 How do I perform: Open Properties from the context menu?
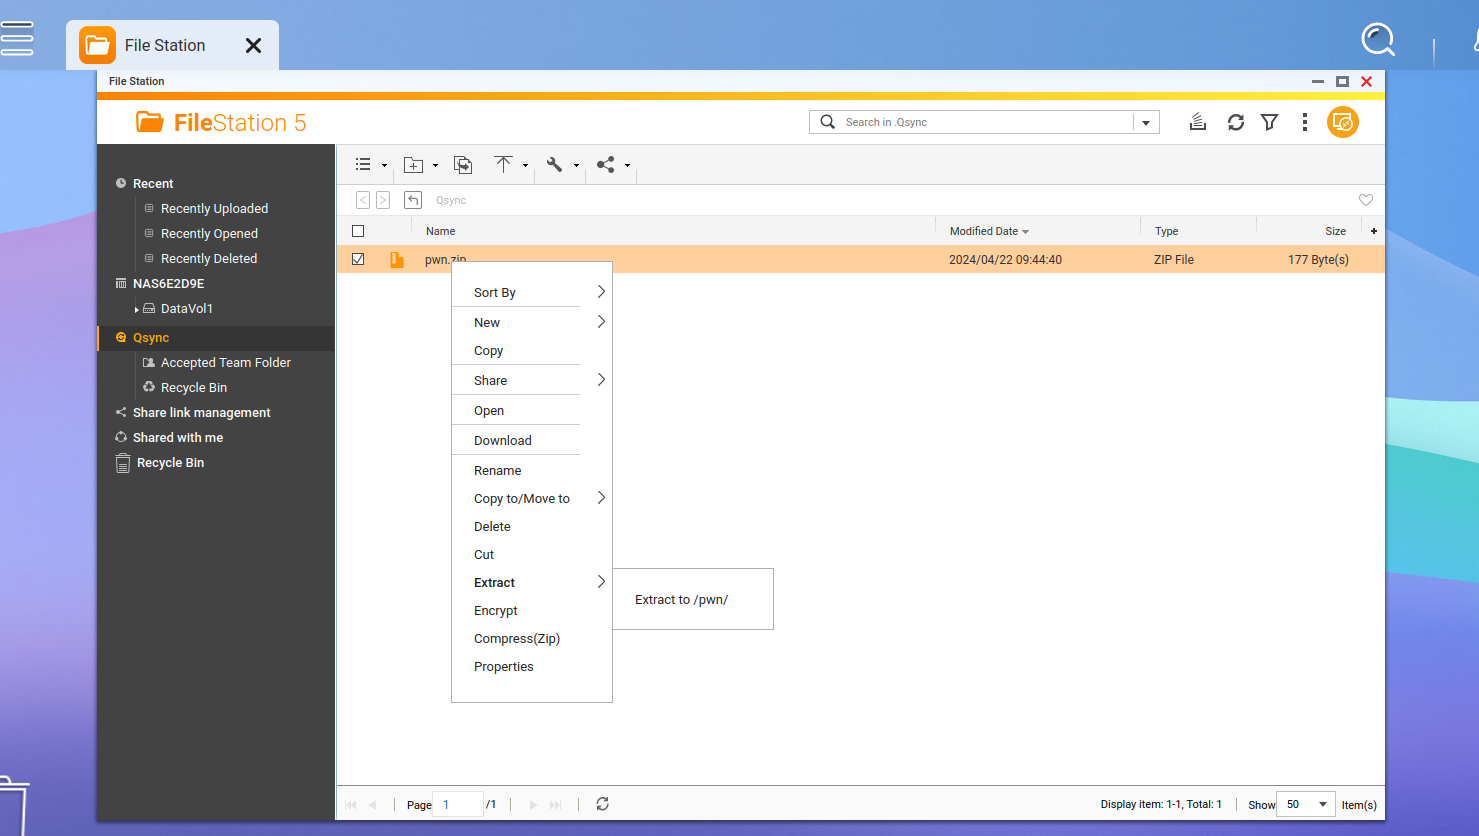click(x=532, y=666)
